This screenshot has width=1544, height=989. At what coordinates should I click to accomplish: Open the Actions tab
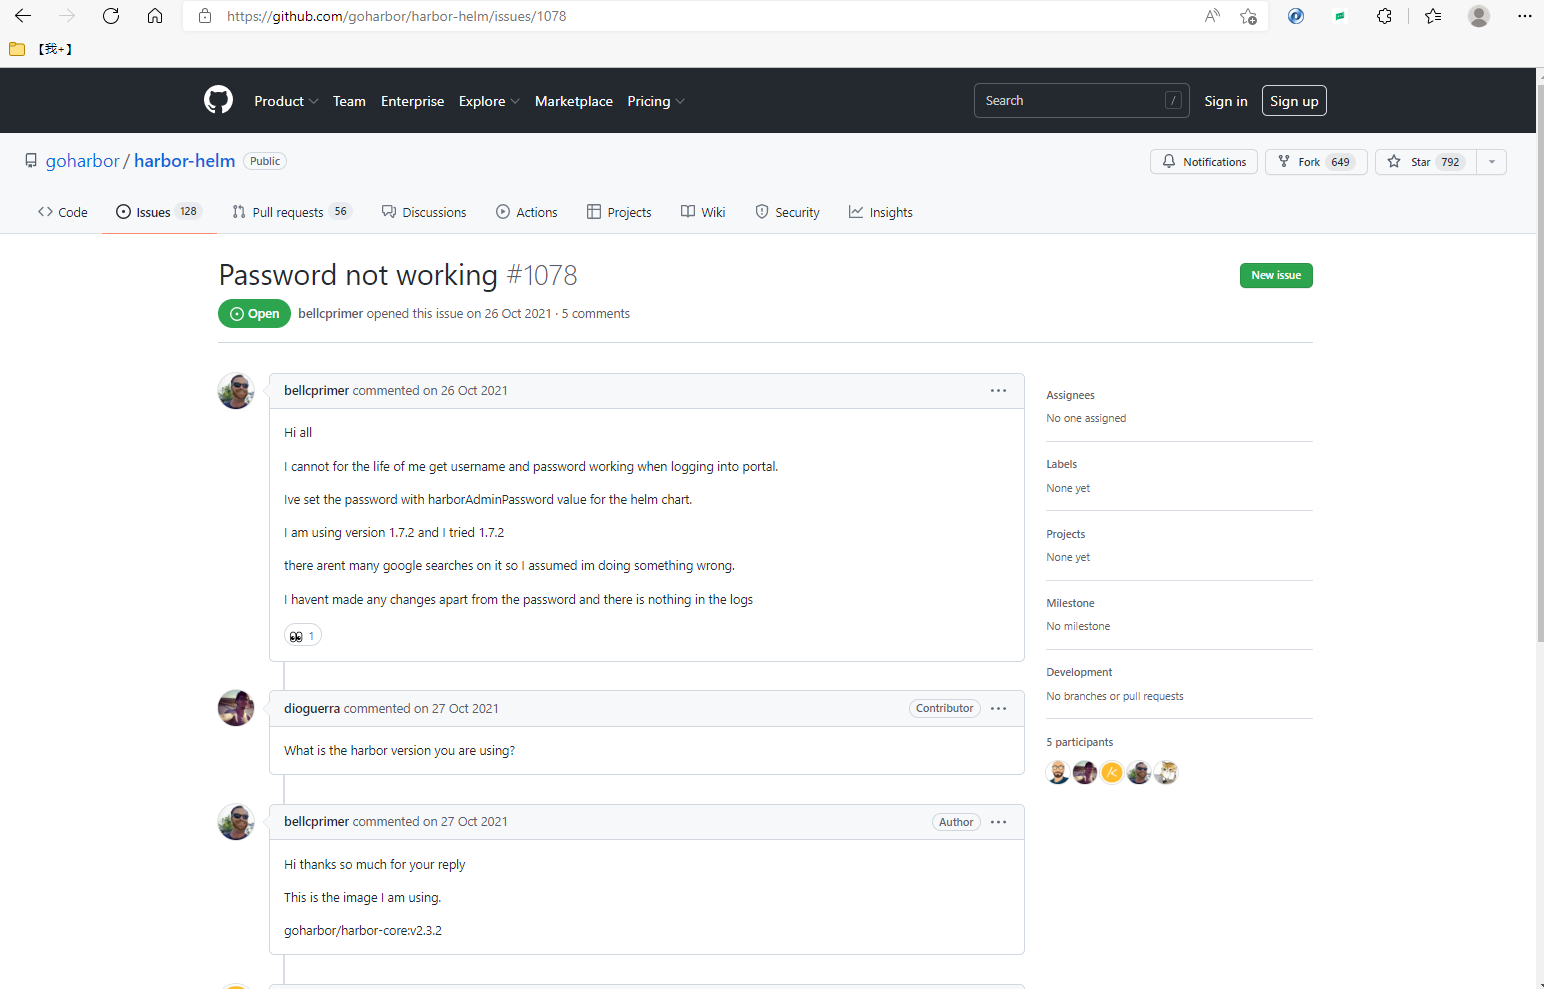(527, 212)
